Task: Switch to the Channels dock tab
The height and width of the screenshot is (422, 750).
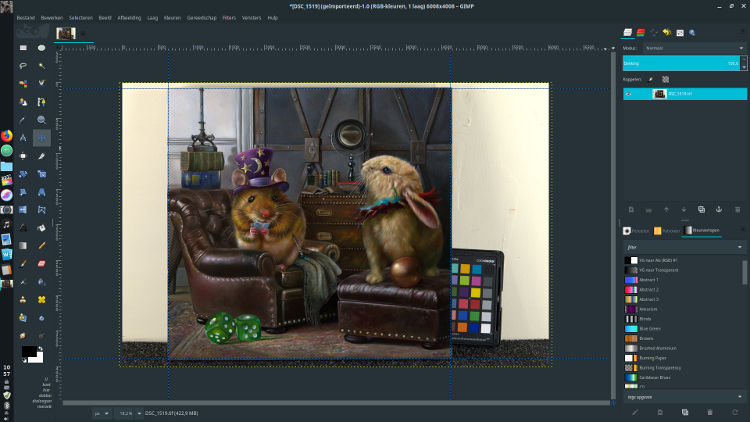Action: [641, 33]
